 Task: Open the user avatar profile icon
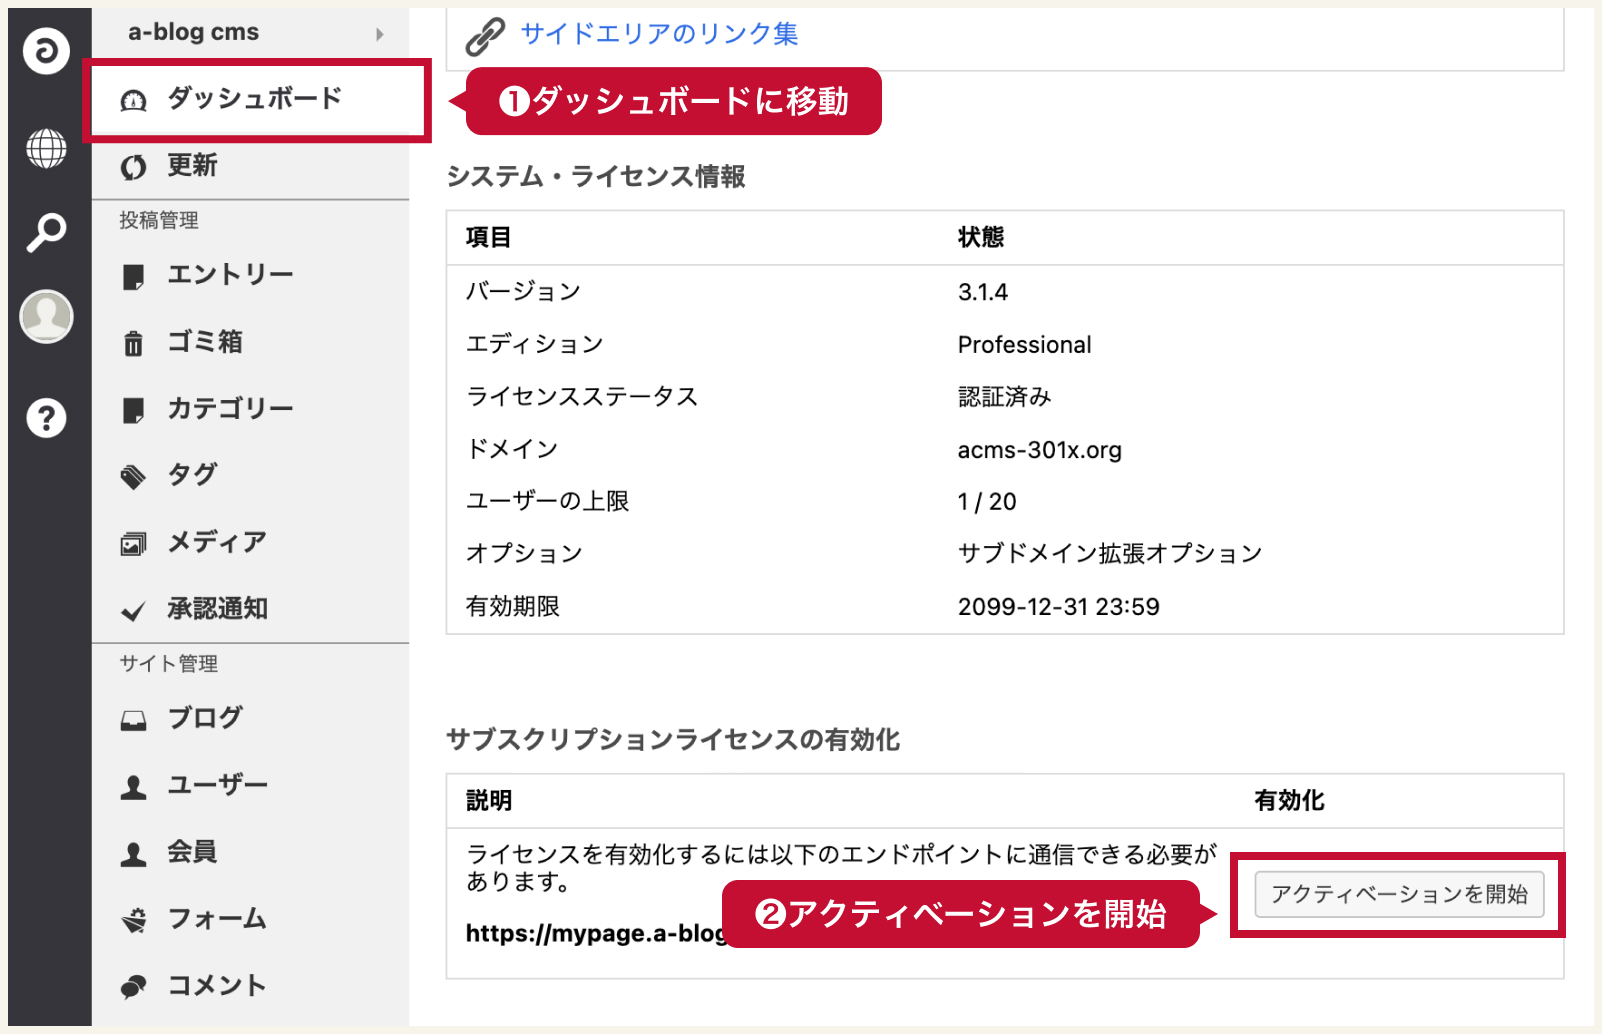pos(46,316)
